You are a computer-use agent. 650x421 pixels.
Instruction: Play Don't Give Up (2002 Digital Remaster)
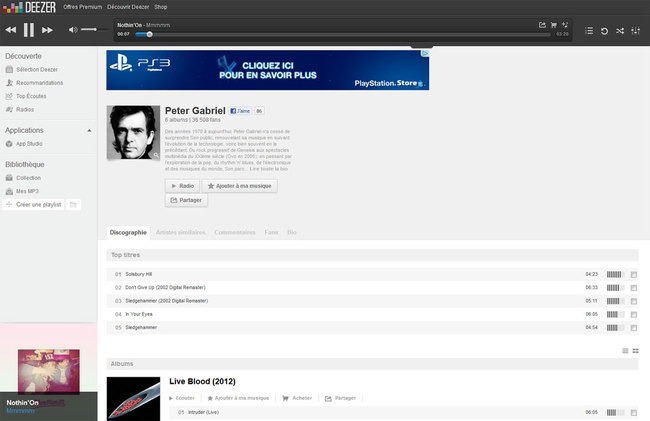click(x=165, y=288)
